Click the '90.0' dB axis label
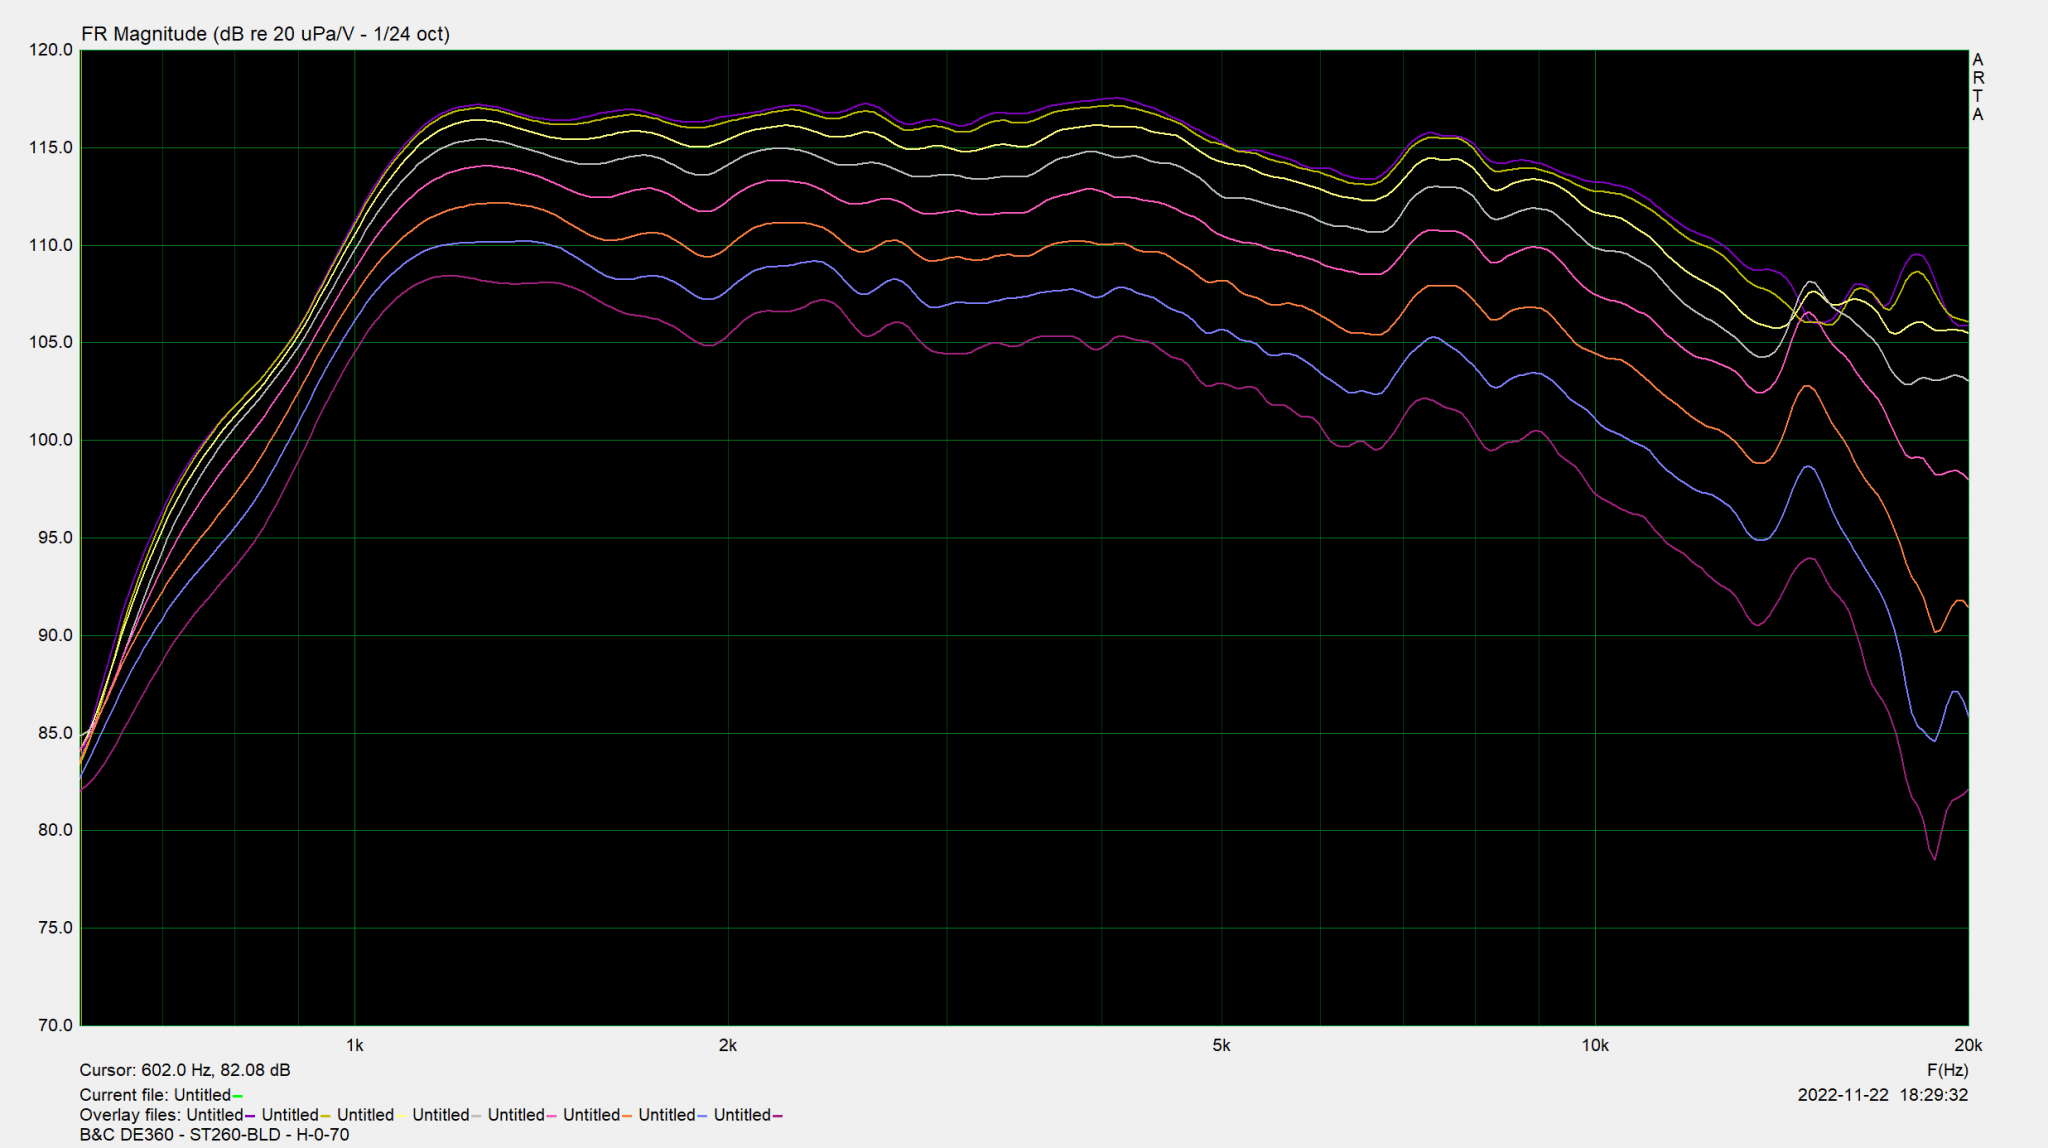The image size is (2048, 1148). tap(56, 635)
